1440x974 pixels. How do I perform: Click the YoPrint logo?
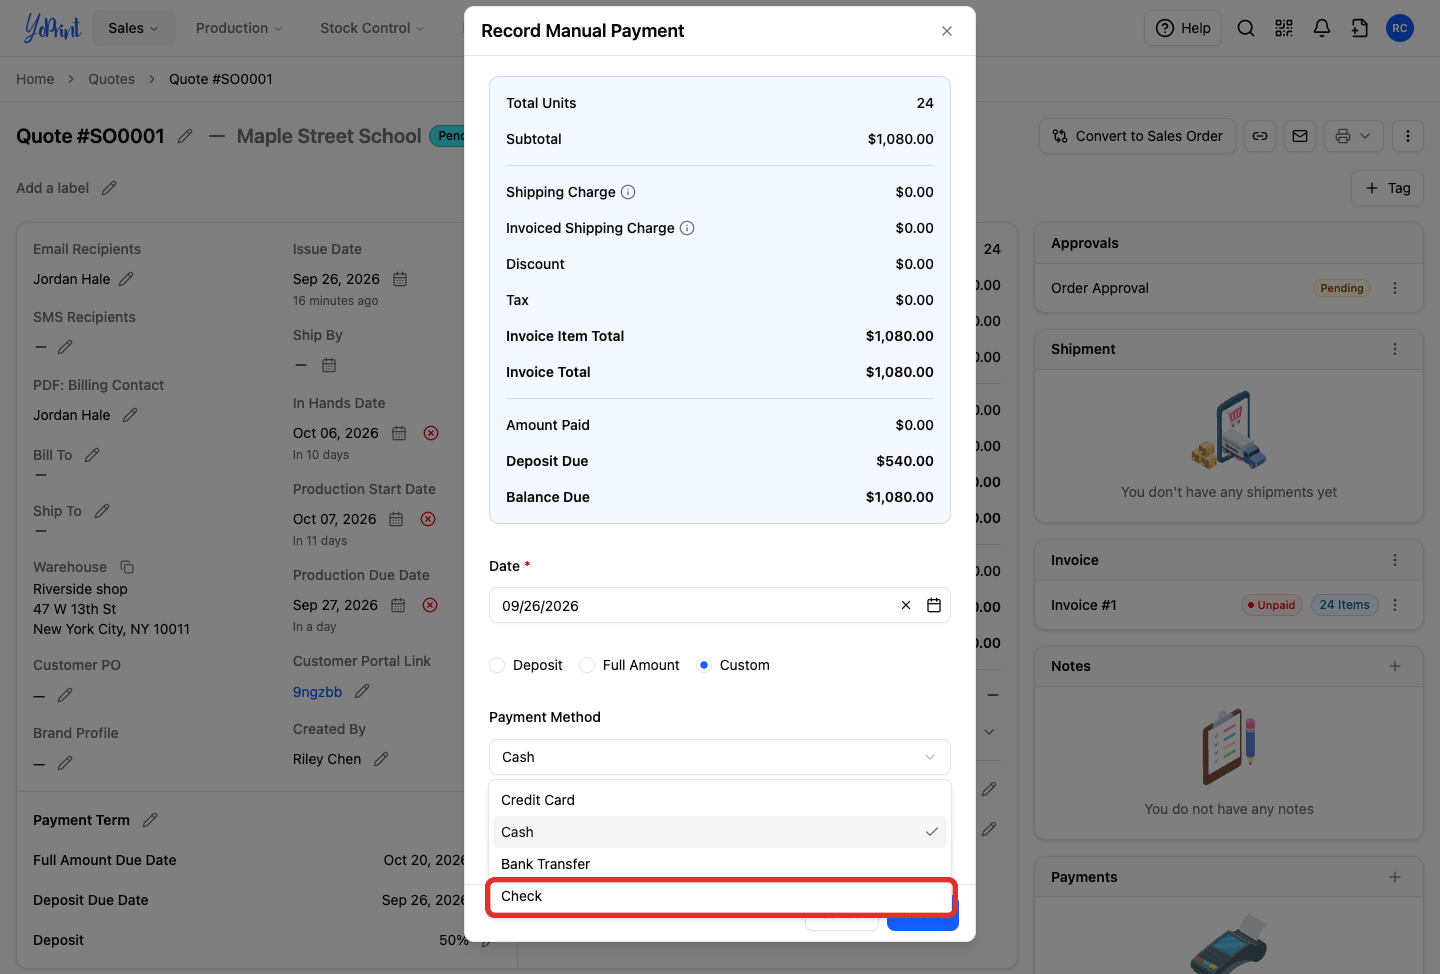point(52,28)
